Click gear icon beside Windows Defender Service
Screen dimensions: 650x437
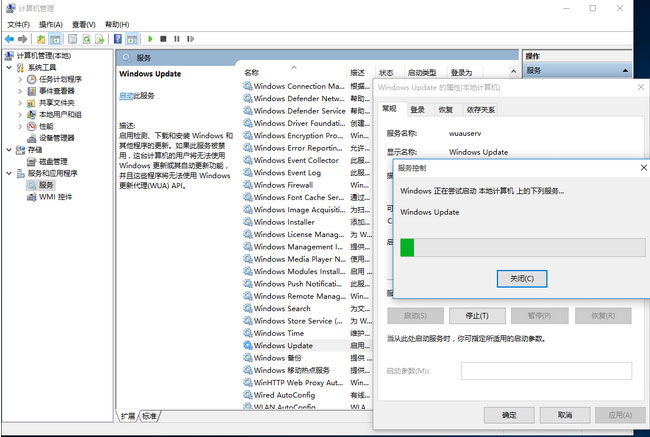248,111
